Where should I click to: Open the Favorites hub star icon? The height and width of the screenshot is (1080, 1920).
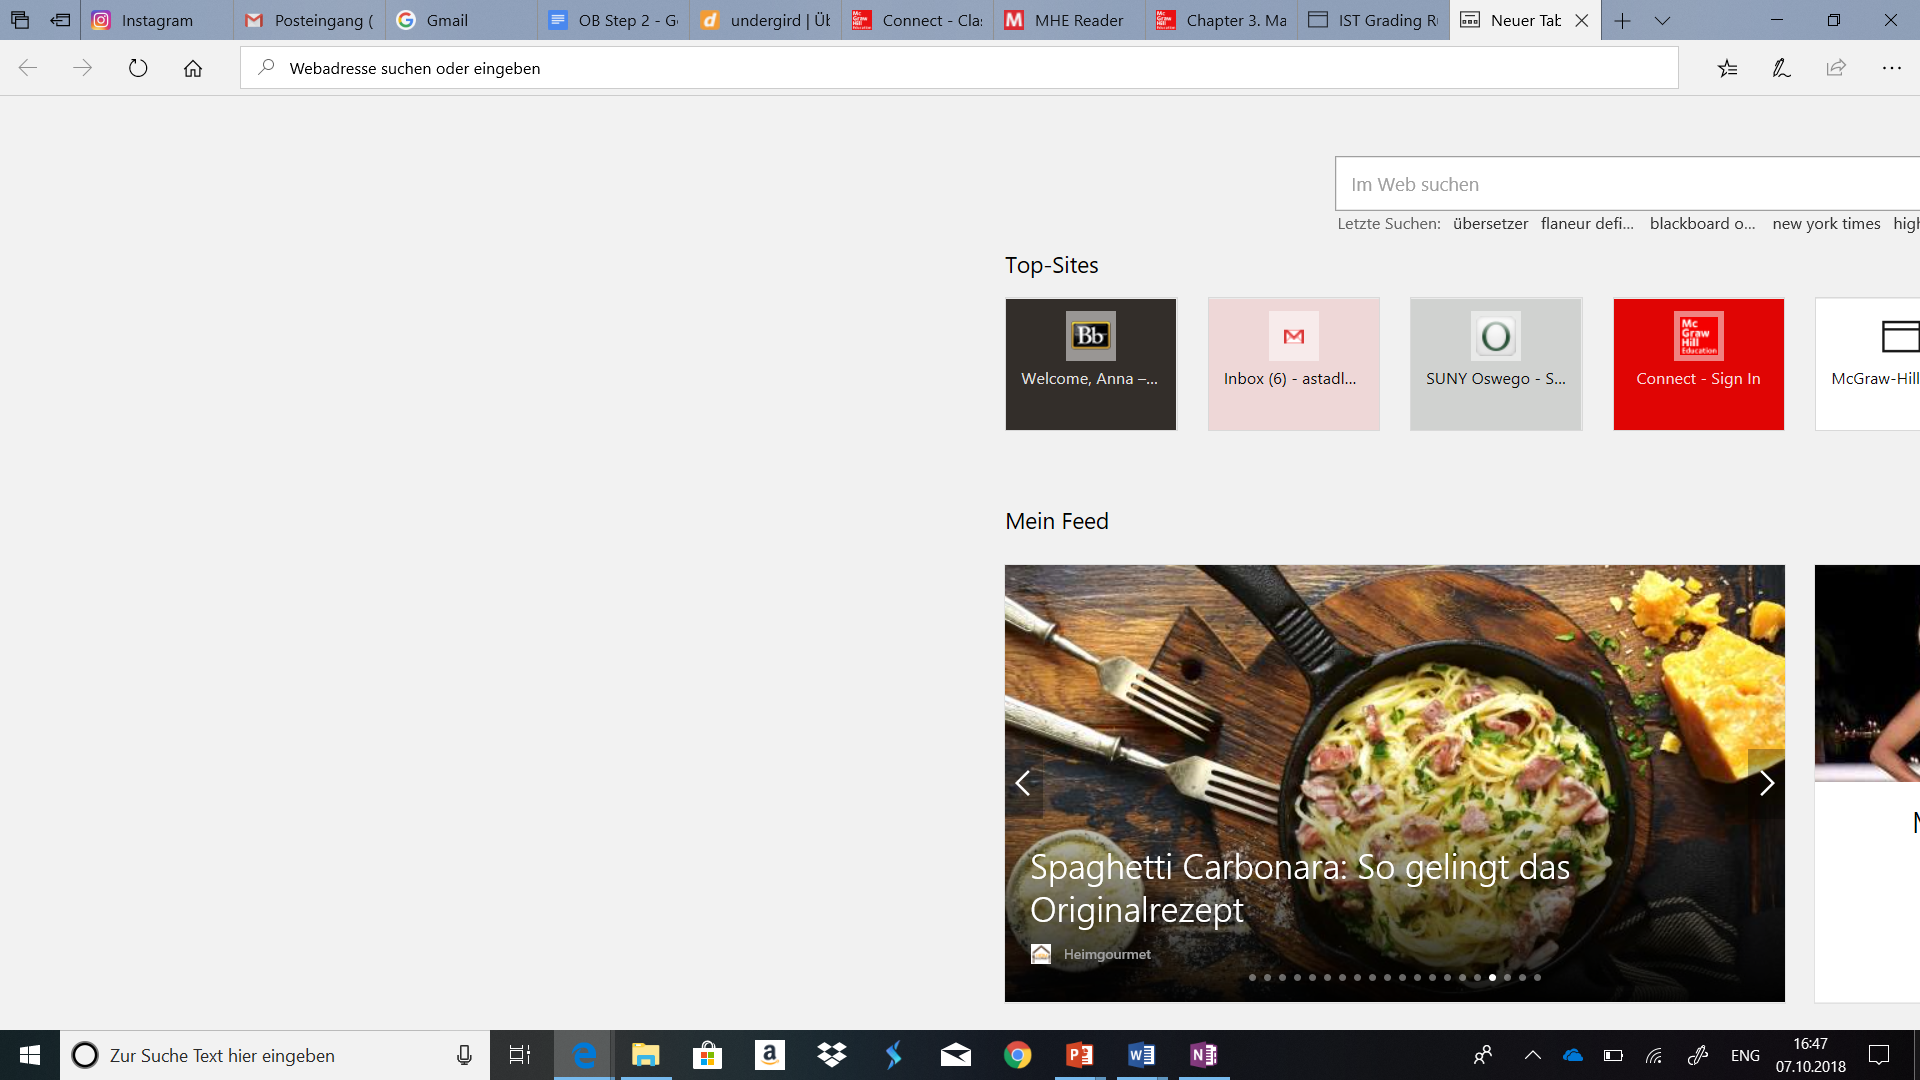pos(1727,68)
